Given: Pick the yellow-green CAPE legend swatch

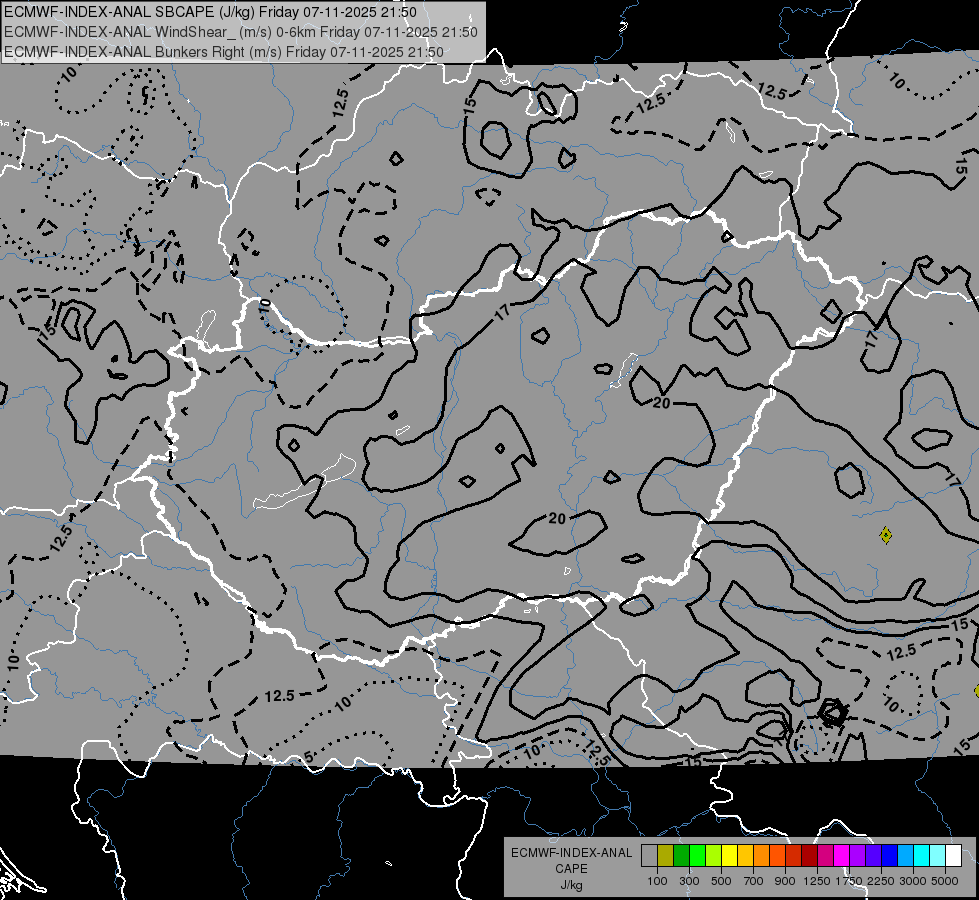Looking at the screenshot, I should (713, 856).
